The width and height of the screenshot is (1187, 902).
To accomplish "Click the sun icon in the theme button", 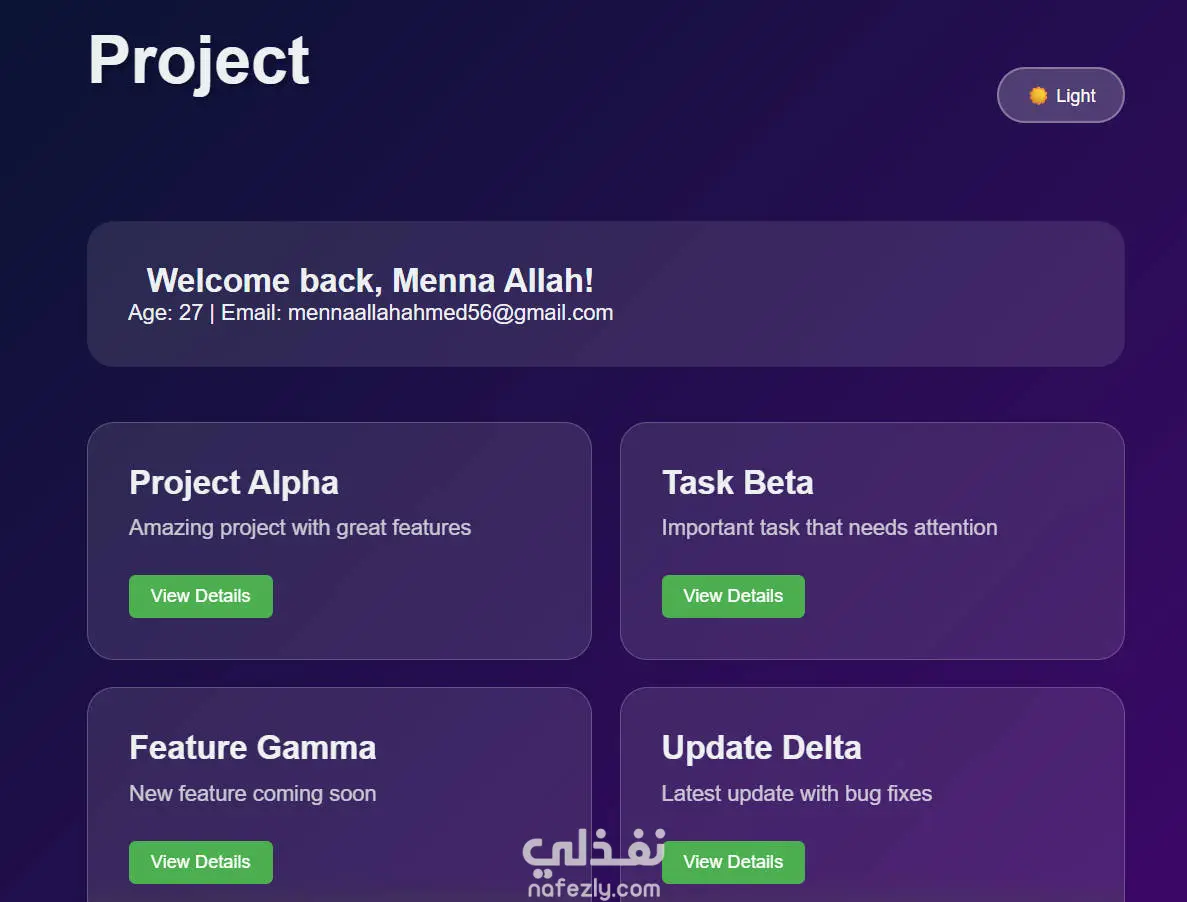I will [x=1038, y=95].
